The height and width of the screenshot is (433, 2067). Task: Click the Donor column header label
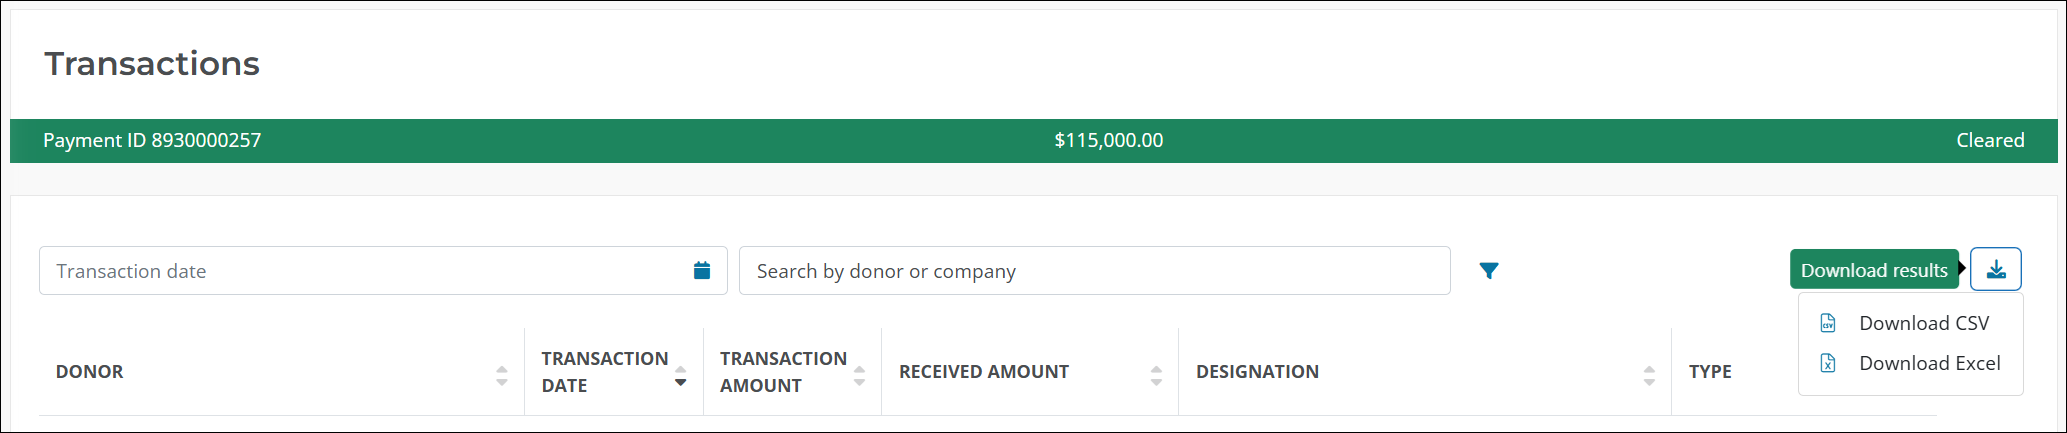(90, 372)
